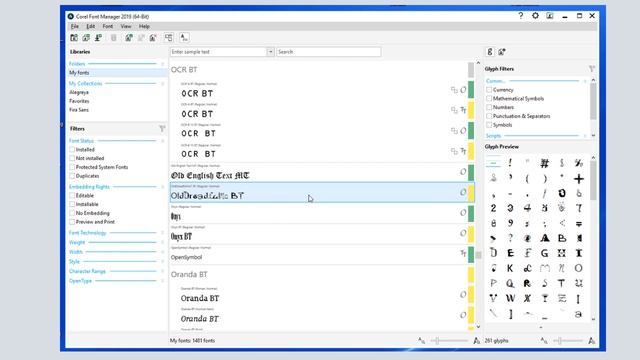The height and width of the screenshot is (360, 640).
Task: Click the panel layout toolbar icon
Action: (x=169, y=38)
